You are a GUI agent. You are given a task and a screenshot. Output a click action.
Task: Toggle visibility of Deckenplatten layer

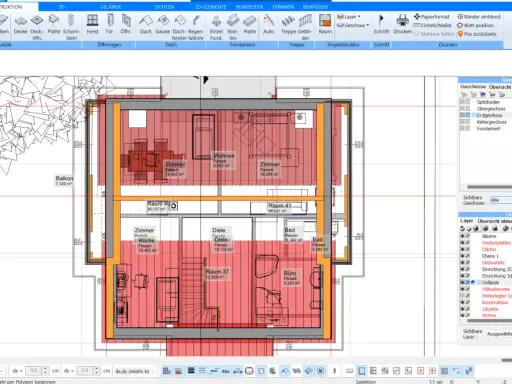click(462, 243)
